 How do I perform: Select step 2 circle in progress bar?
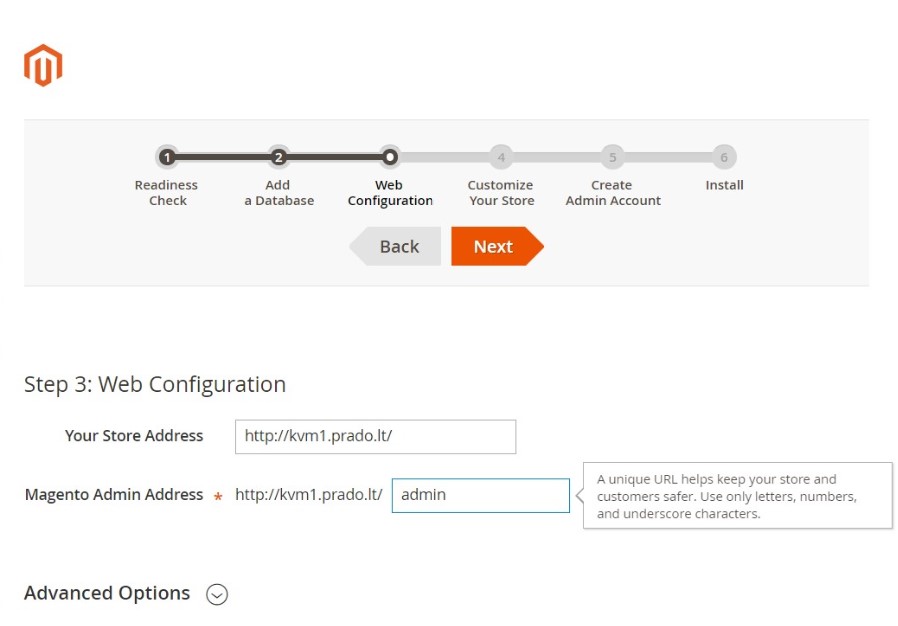[278, 157]
